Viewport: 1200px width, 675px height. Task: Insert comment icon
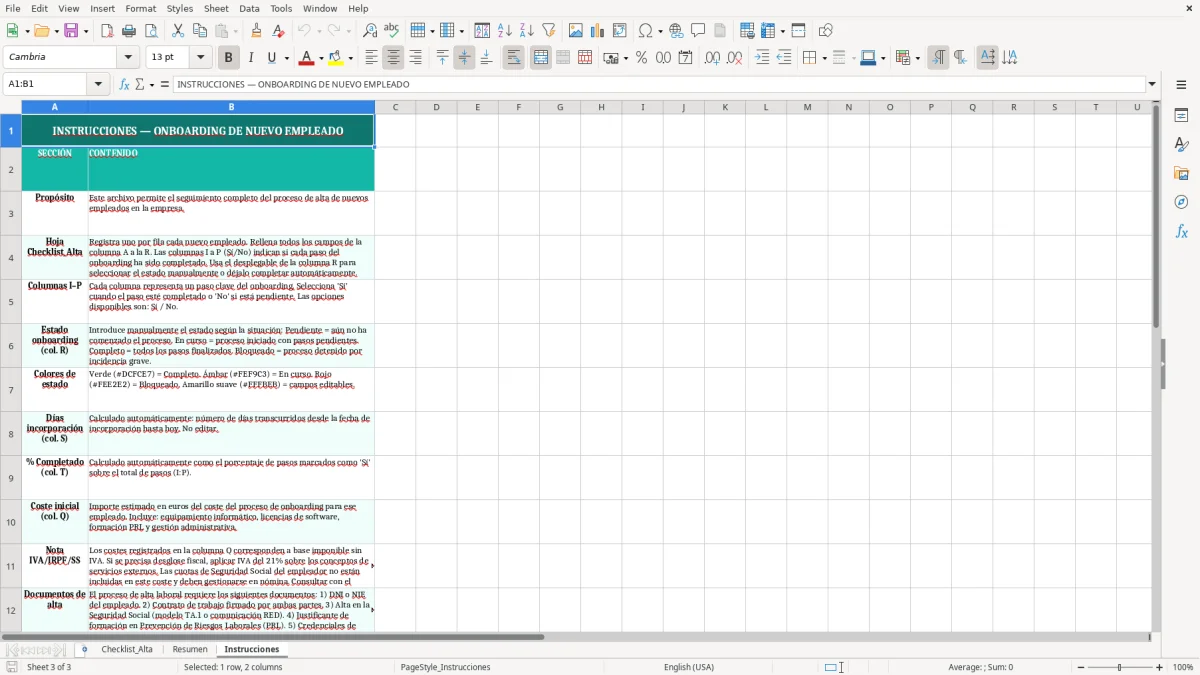pos(698,31)
